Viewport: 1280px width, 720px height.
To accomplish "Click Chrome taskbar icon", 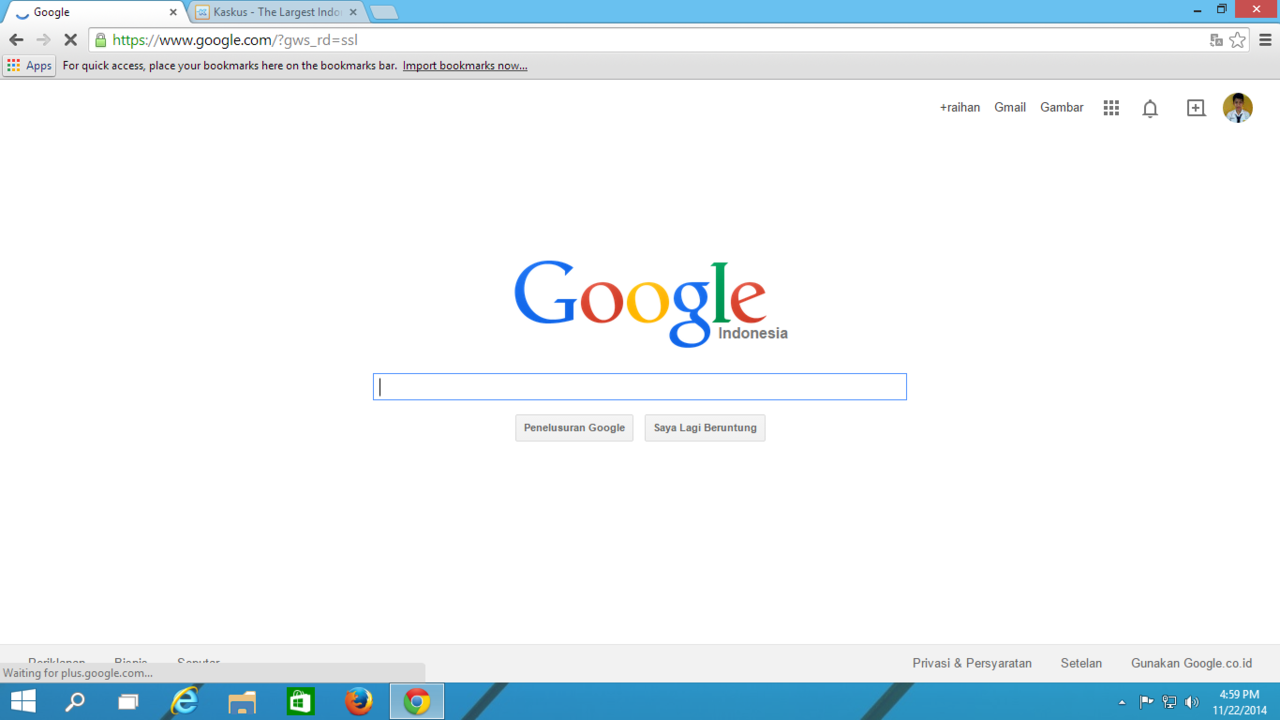I will (x=417, y=702).
